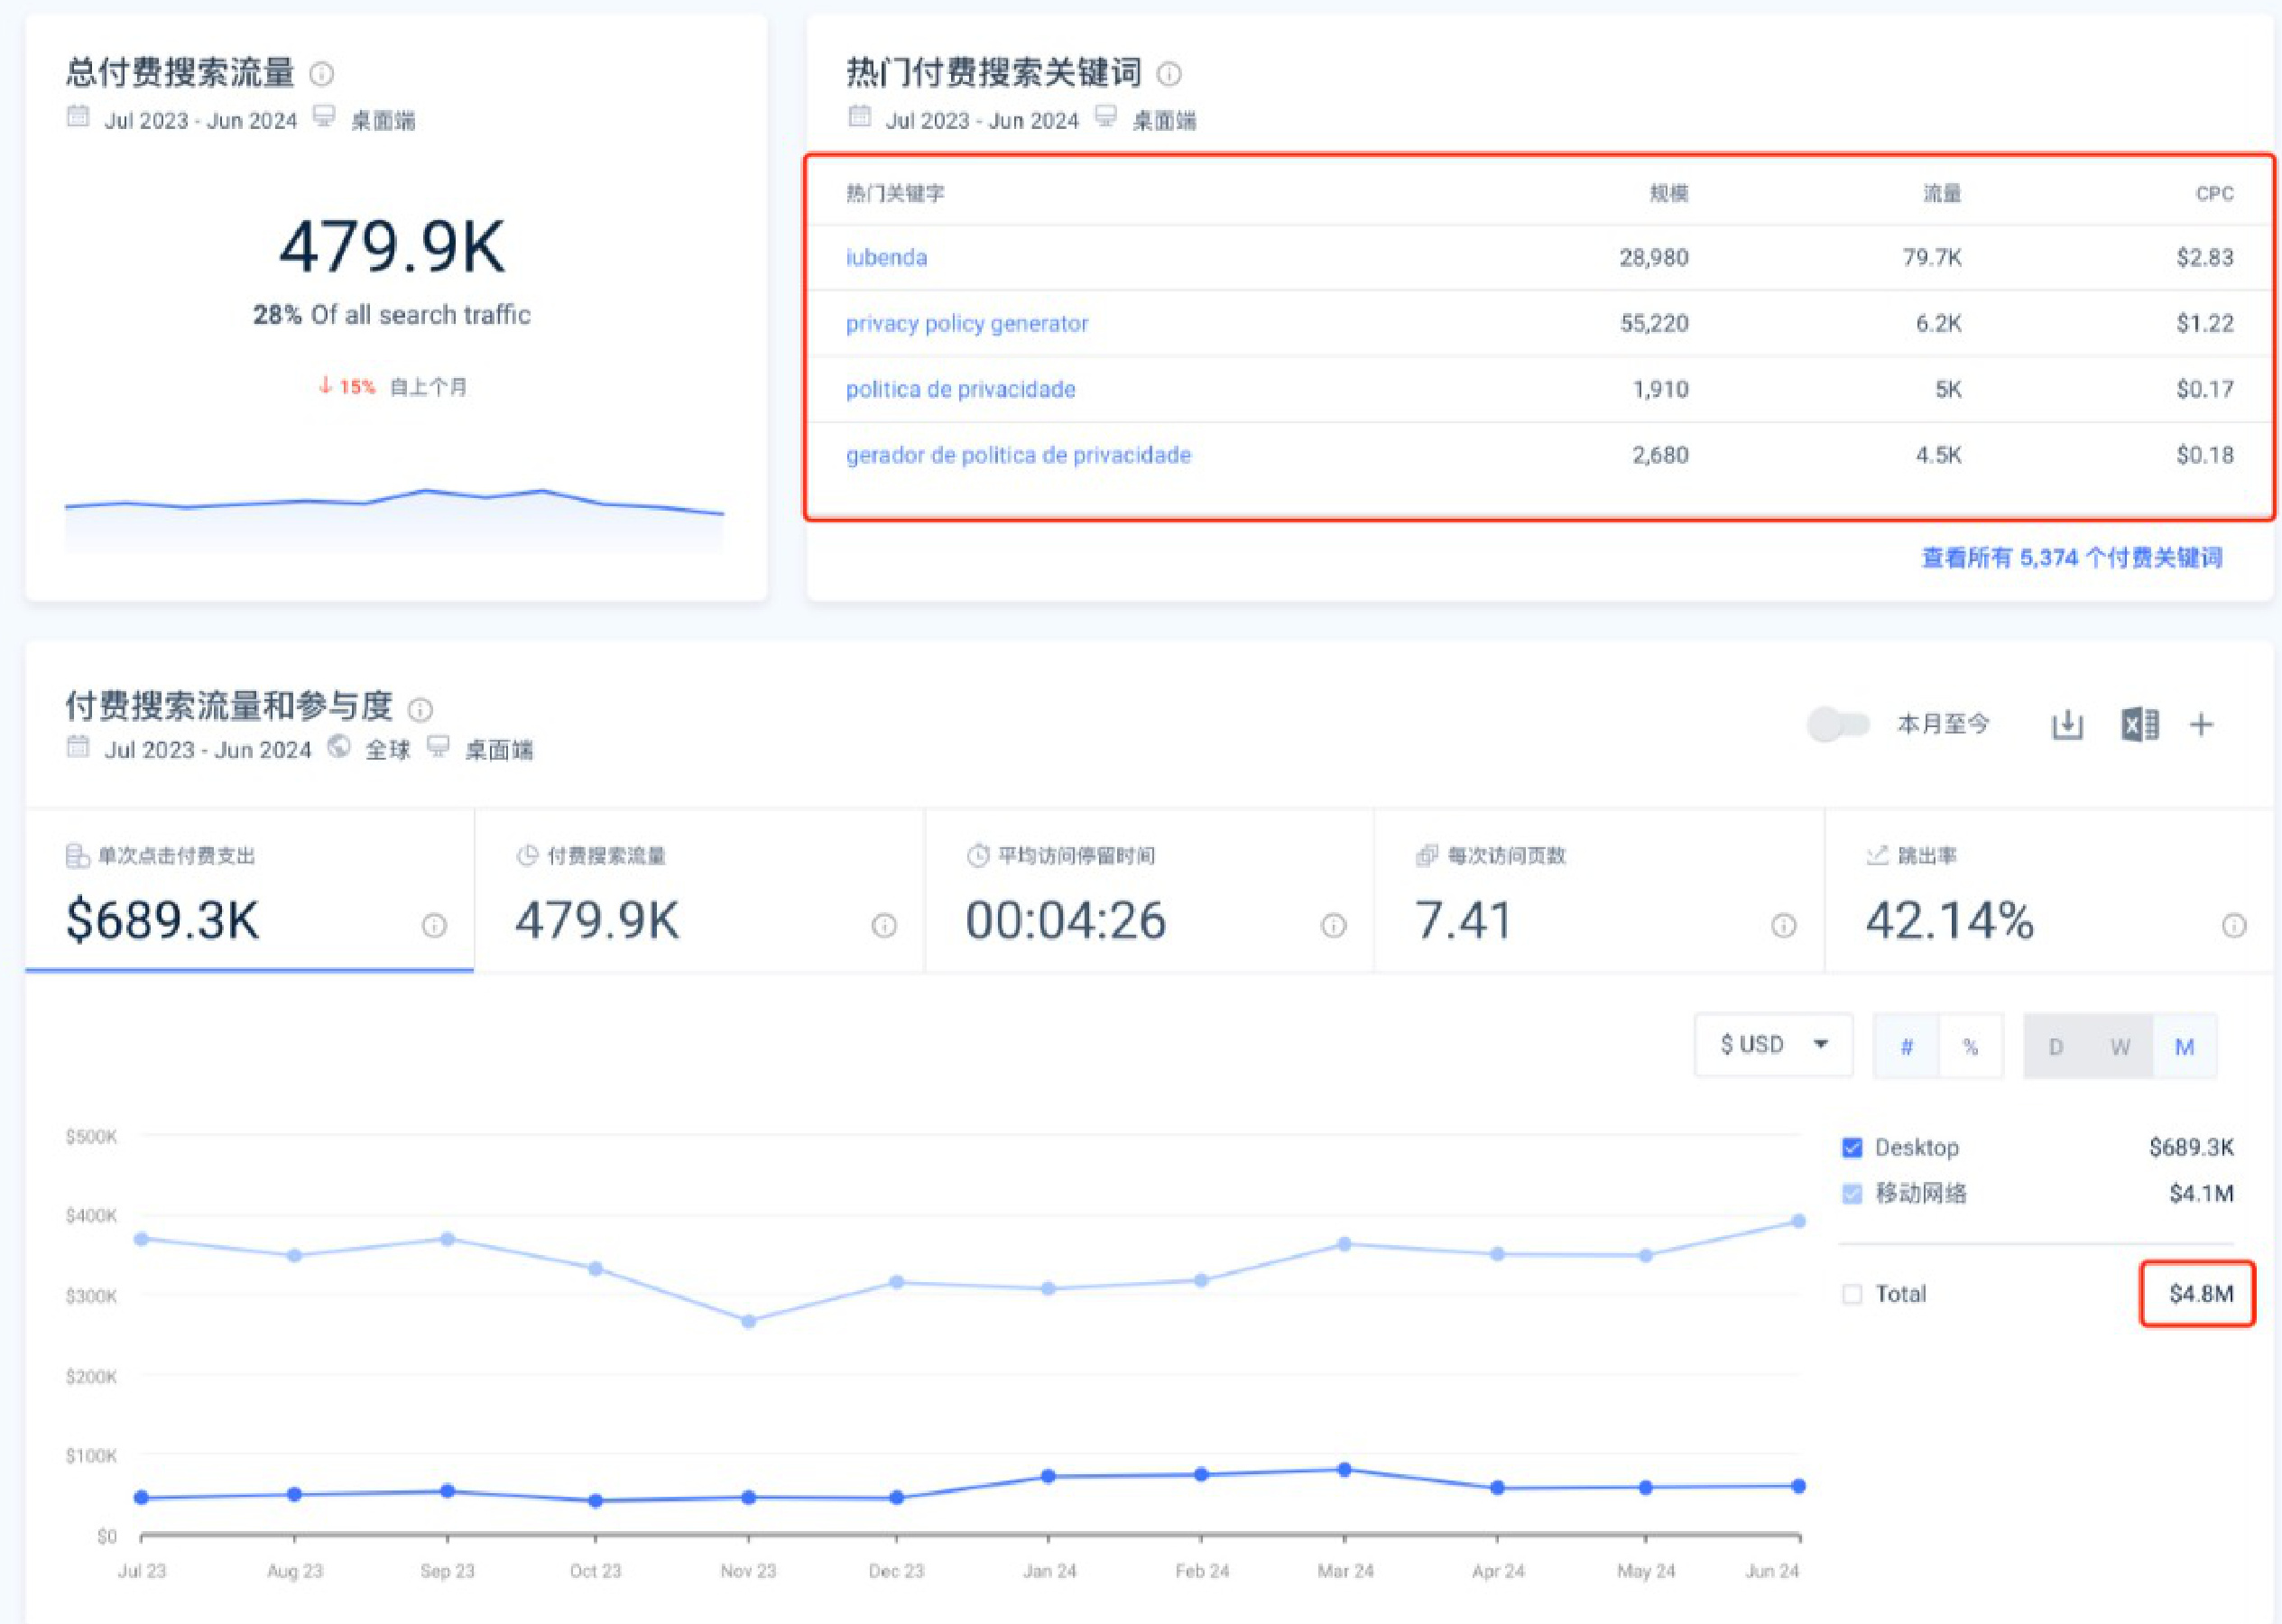Click info icon in 每次访问页数 card
Viewport: 2282px width, 1624px height.
point(1783,926)
